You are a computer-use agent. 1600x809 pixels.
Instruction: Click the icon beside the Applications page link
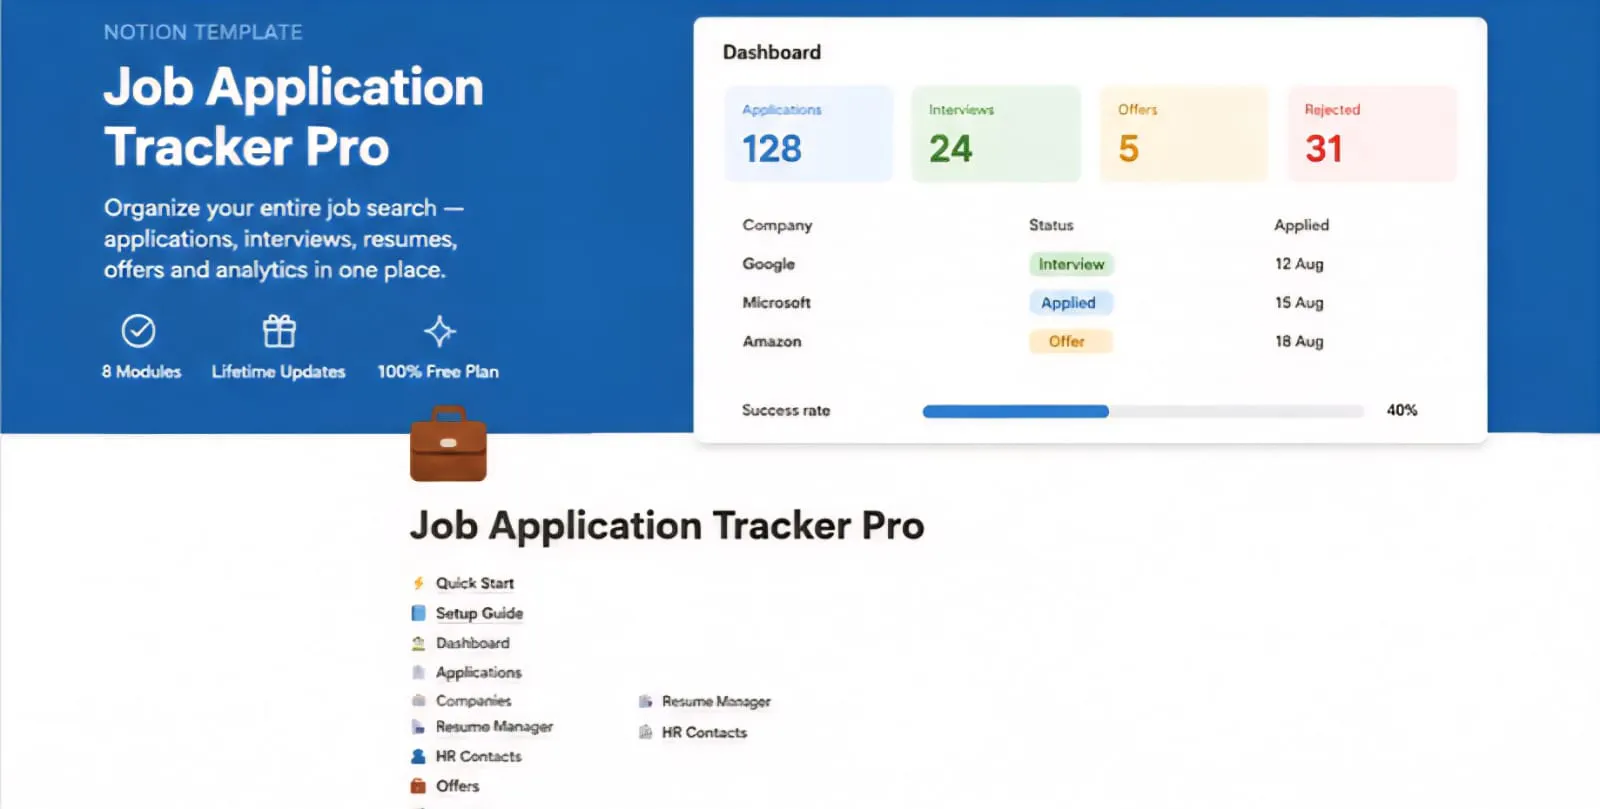point(419,672)
